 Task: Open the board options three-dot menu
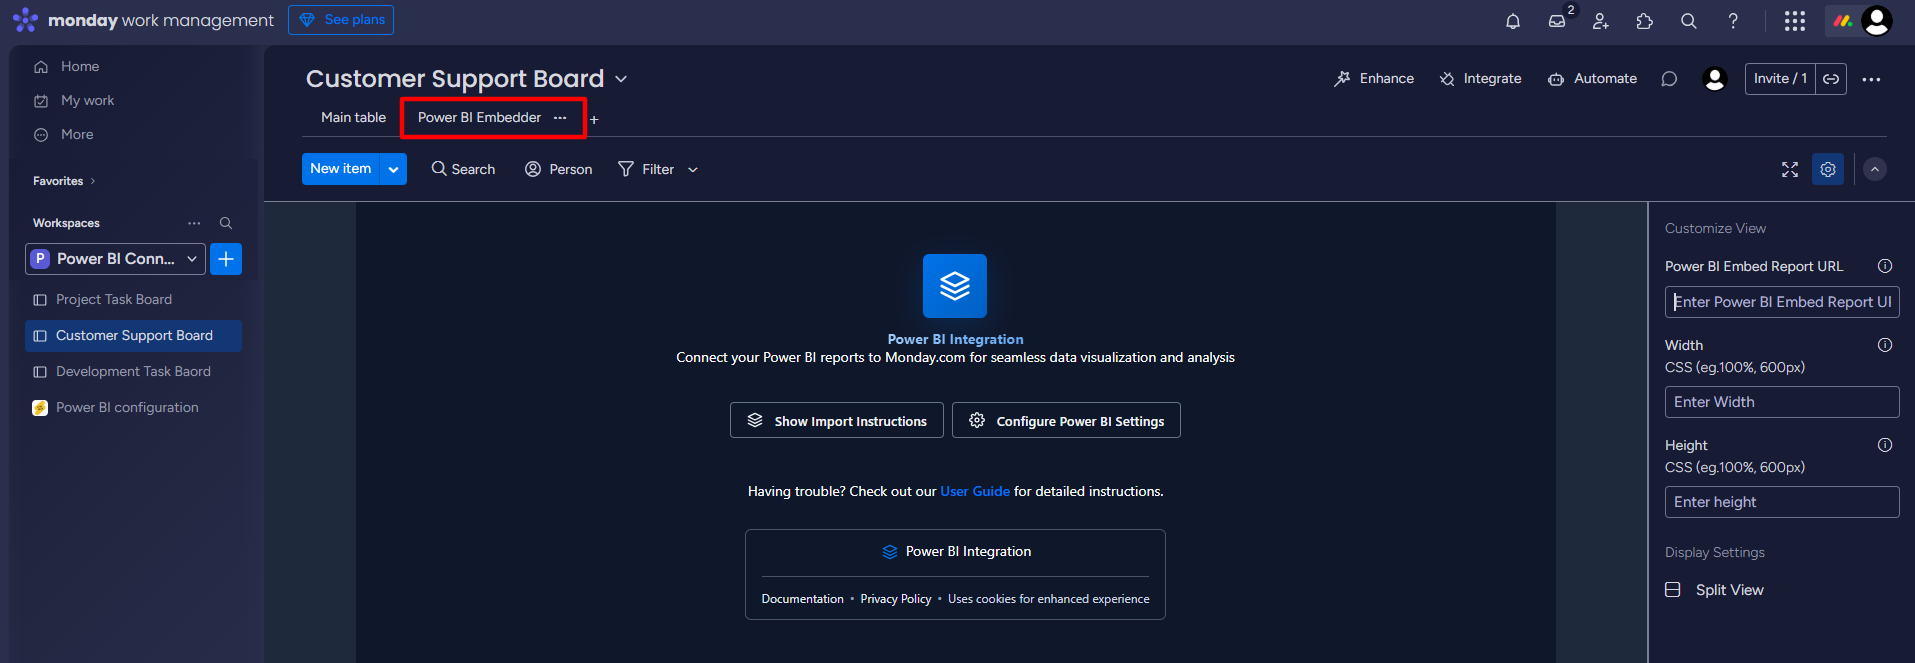click(x=1872, y=79)
